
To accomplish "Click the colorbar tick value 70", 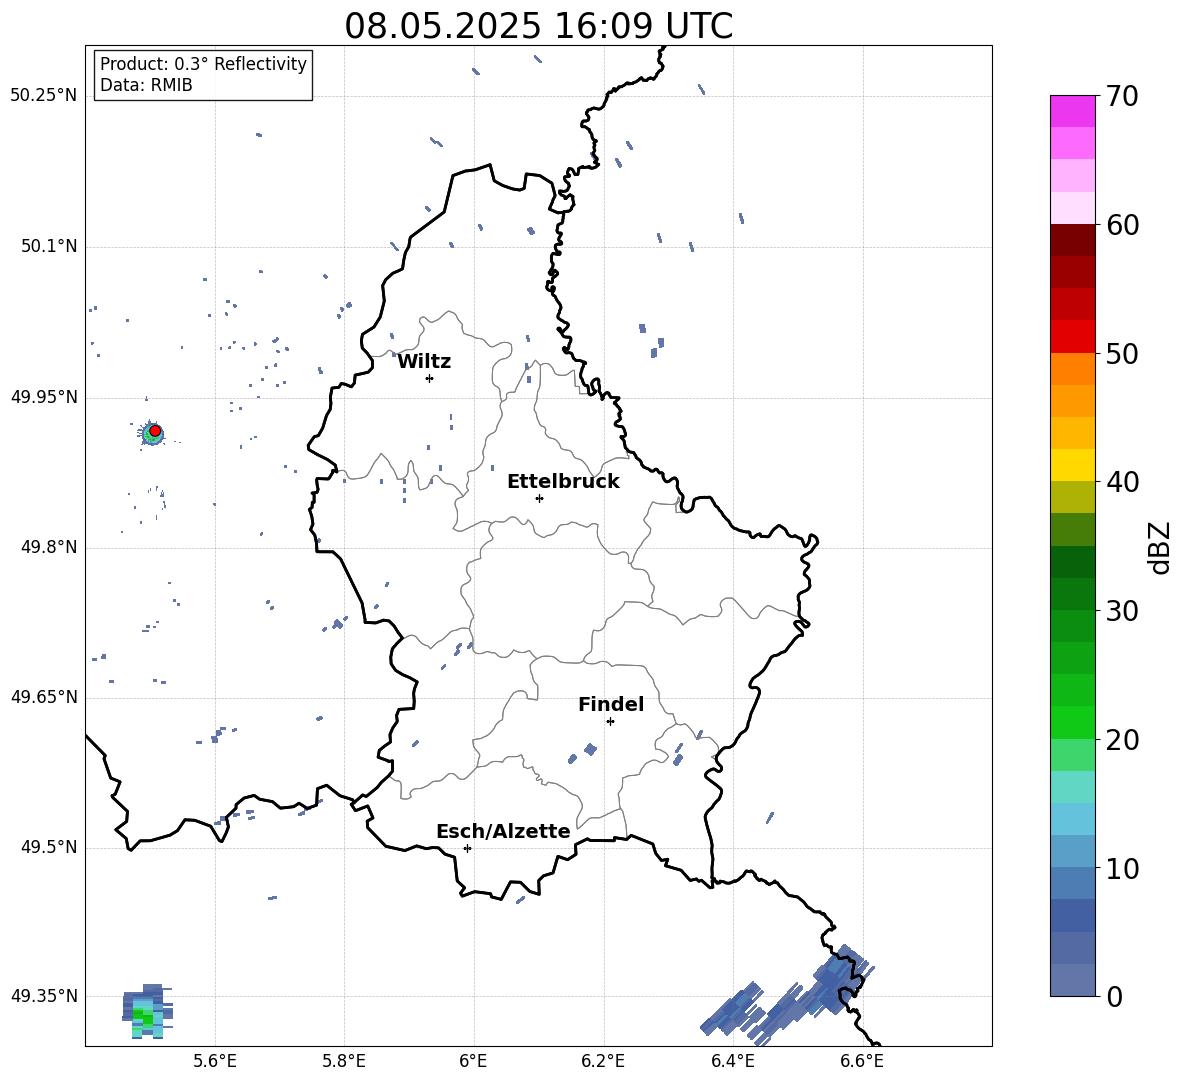I will coord(1122,97).
